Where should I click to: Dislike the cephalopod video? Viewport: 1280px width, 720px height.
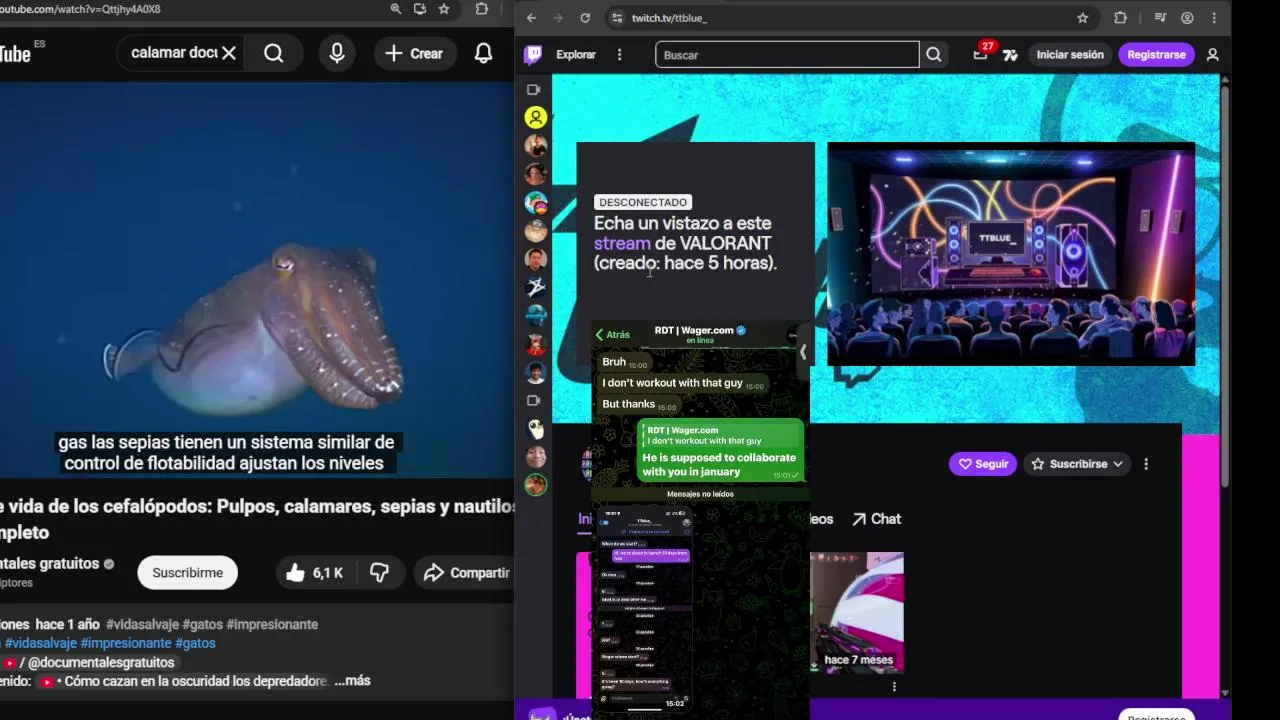pyautogui.click(x=379, y=573)
